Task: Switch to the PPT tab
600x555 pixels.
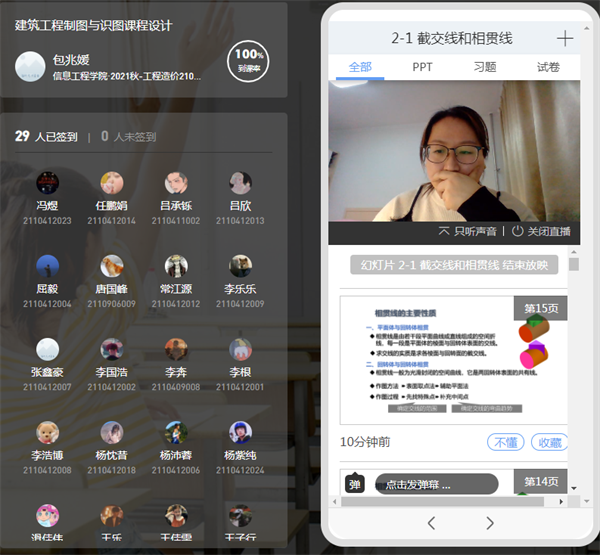Action: [x=422, y=67]
